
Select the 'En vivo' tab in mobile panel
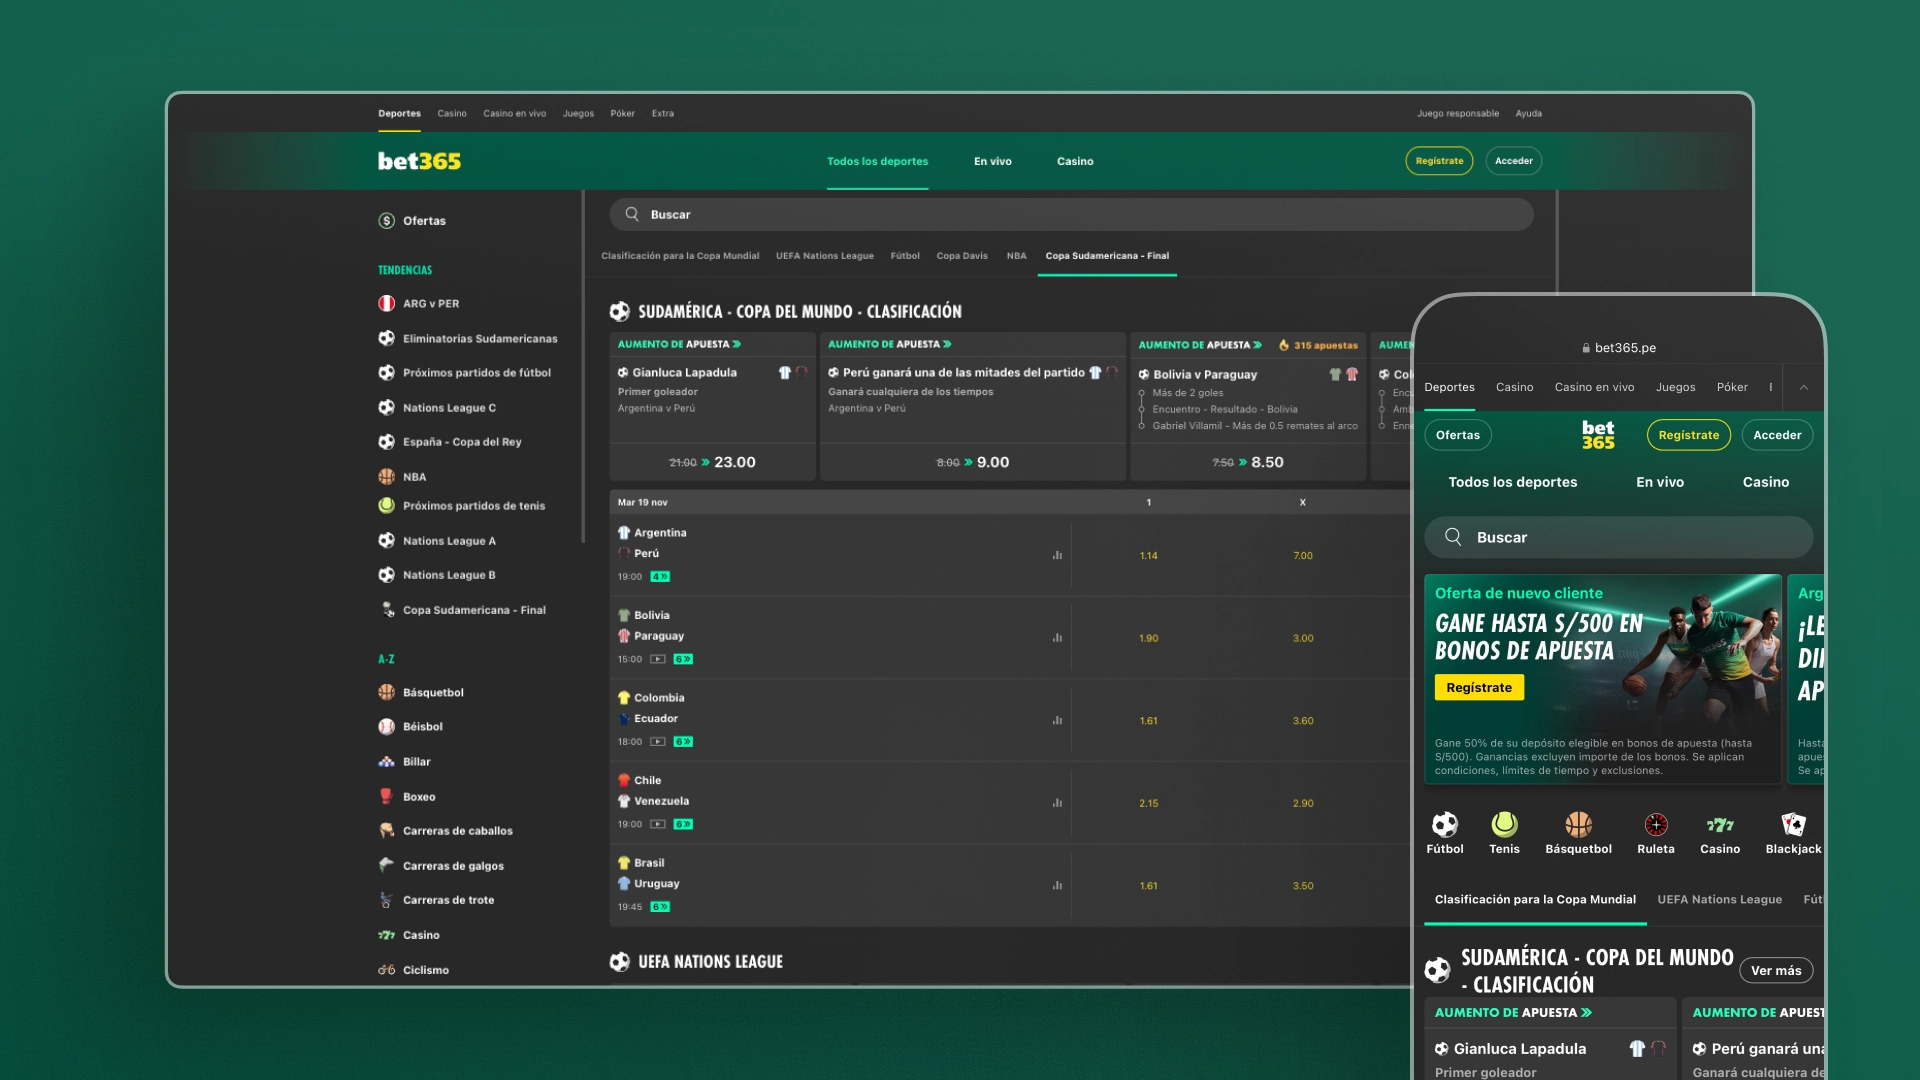tap(1660, 481)
